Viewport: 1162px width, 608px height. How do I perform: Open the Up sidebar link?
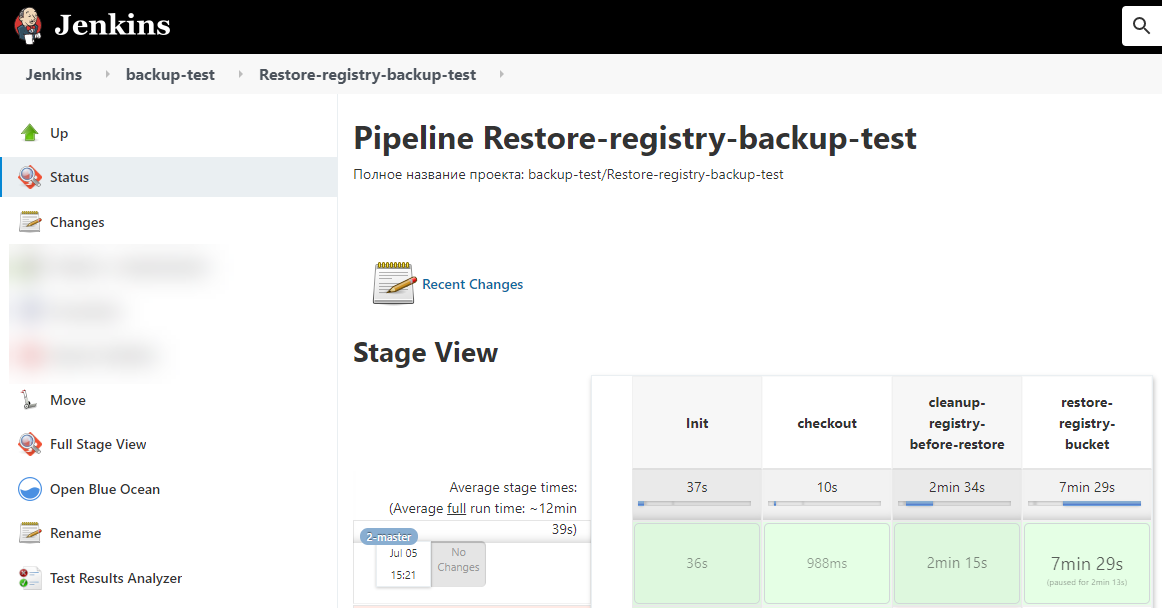pyautogui.click(x=59, y=133)
